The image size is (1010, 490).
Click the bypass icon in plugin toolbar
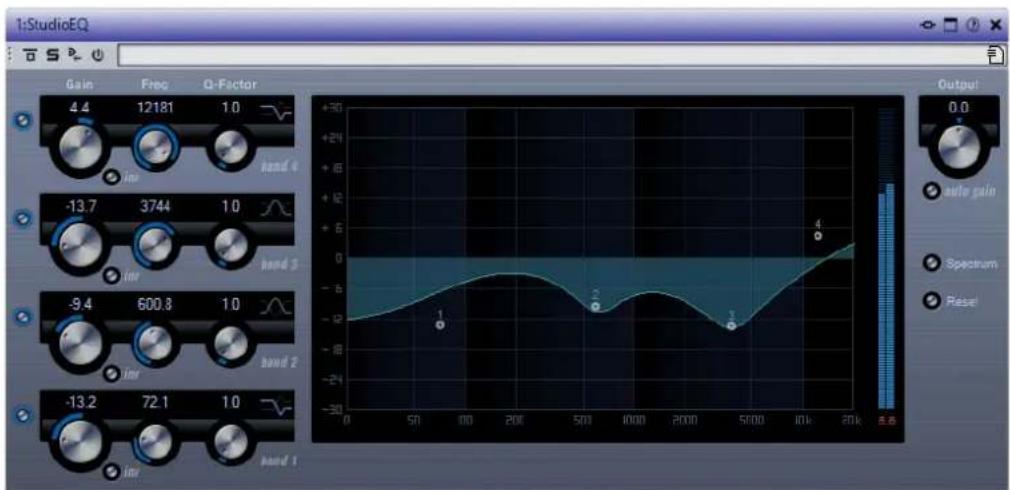coord(30,55)
